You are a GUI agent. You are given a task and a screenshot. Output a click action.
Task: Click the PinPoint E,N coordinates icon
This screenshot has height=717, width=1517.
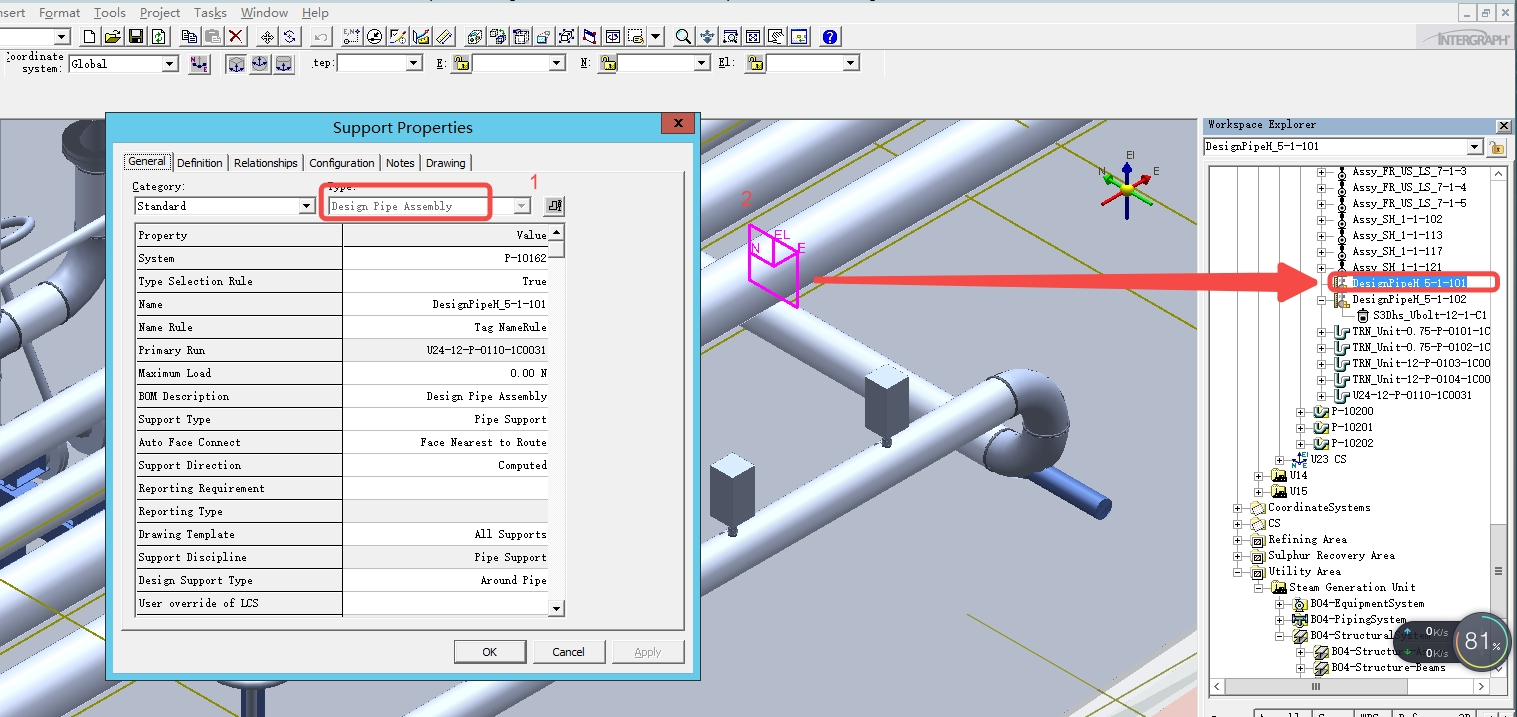[x=351, y=37]
